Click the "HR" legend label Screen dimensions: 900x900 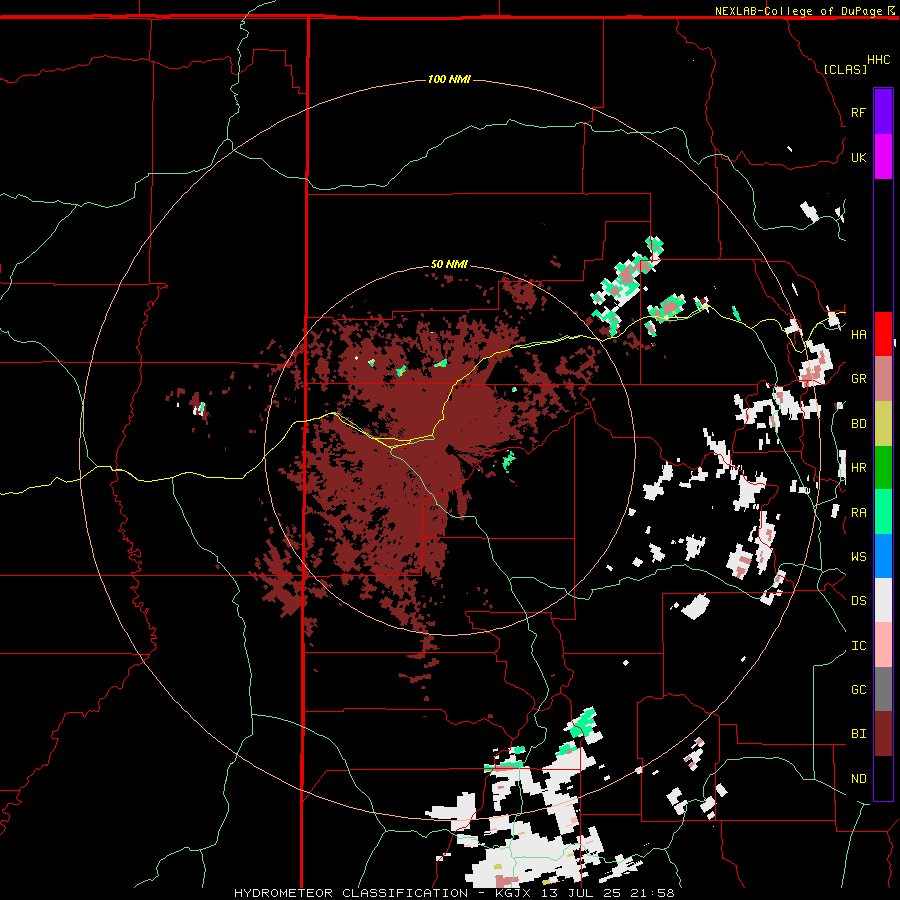coord(858,468)
